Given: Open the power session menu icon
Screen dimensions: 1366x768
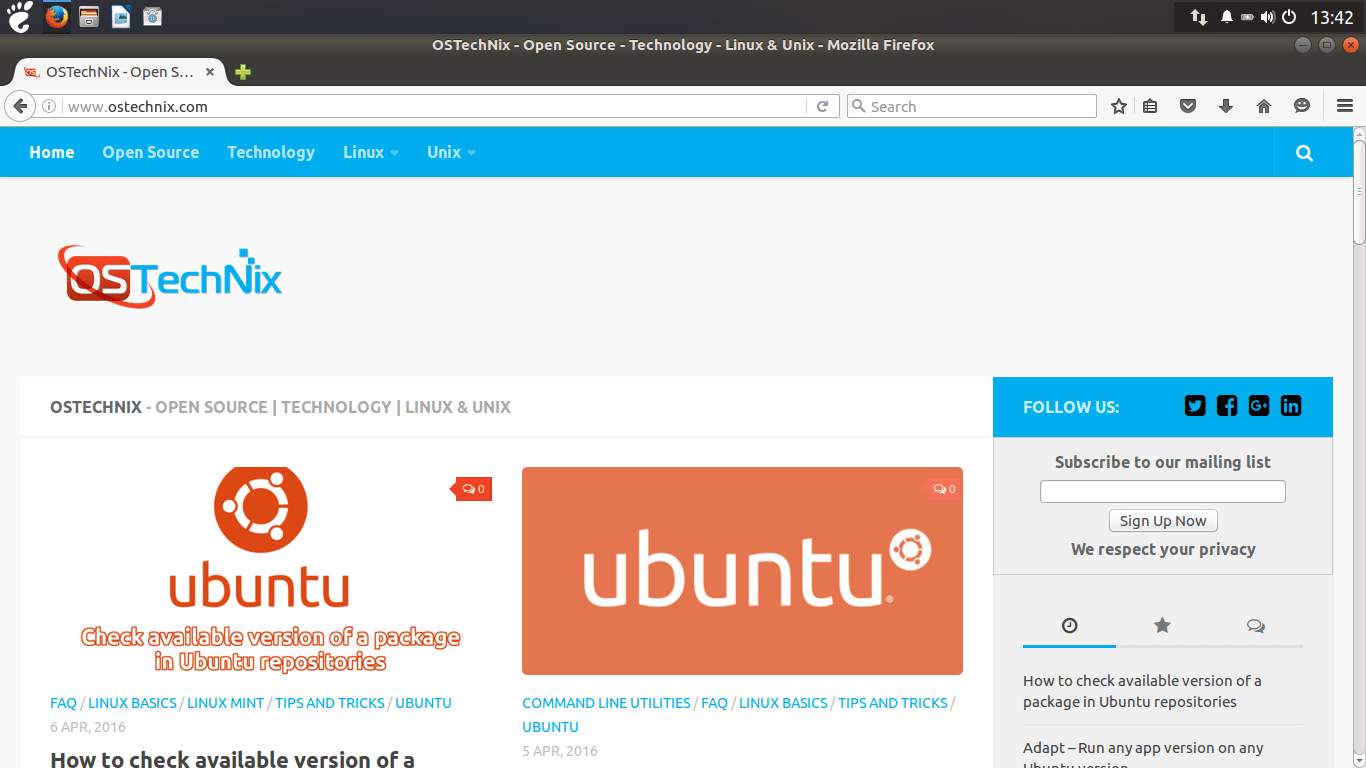Looking at the screenshot, I should click(x=1289, y=17).
